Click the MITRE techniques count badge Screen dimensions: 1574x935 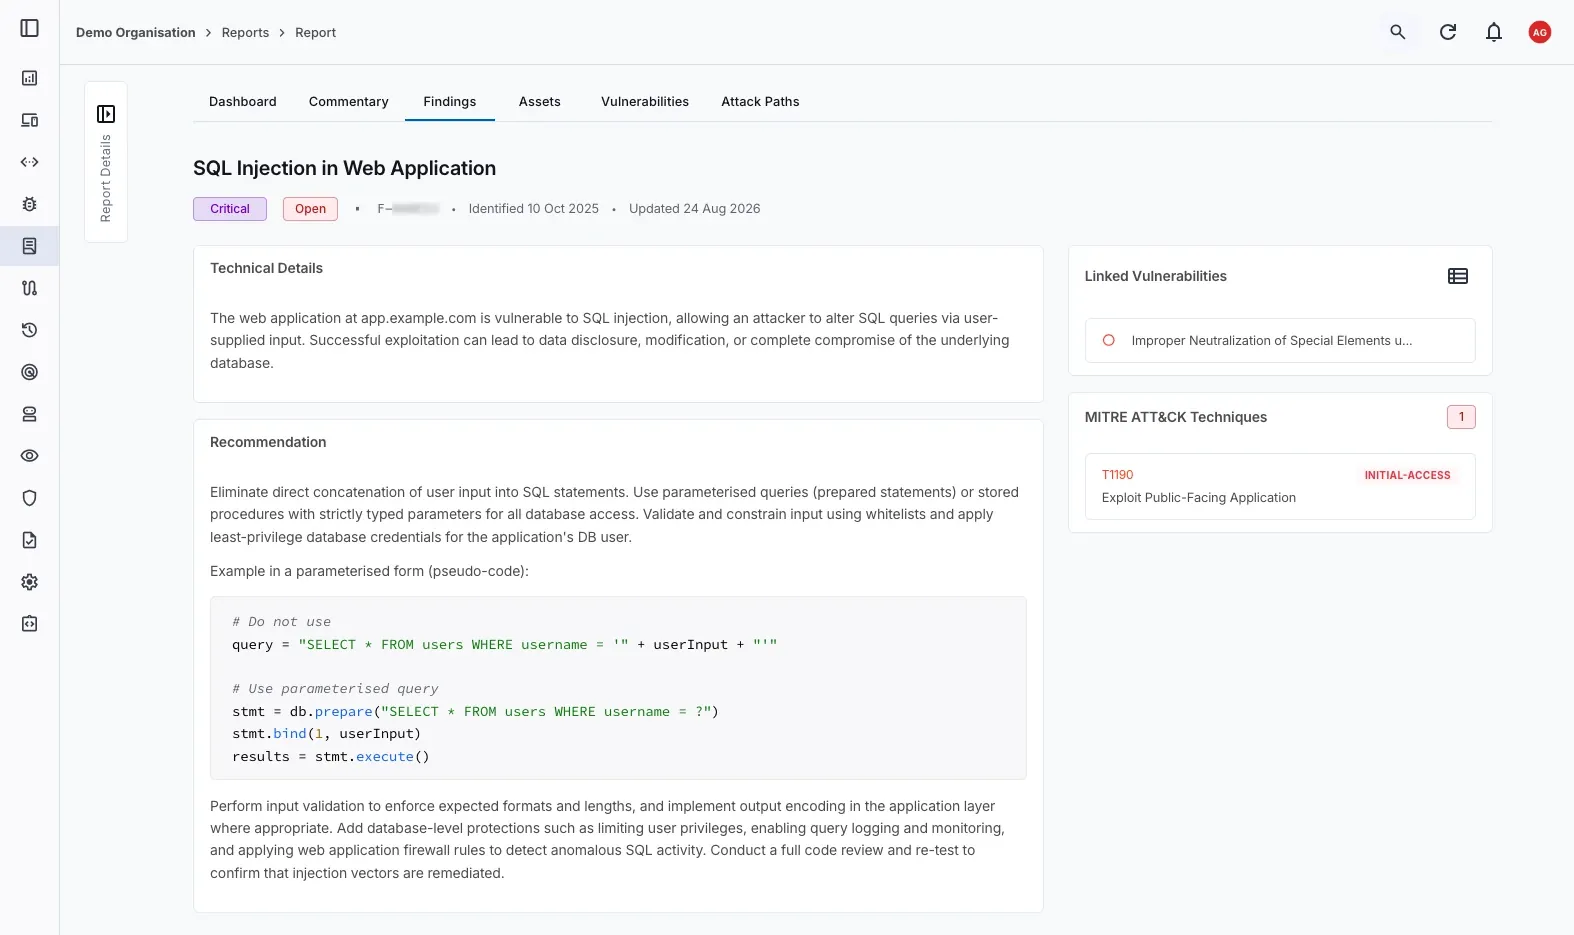point(1461,417)
